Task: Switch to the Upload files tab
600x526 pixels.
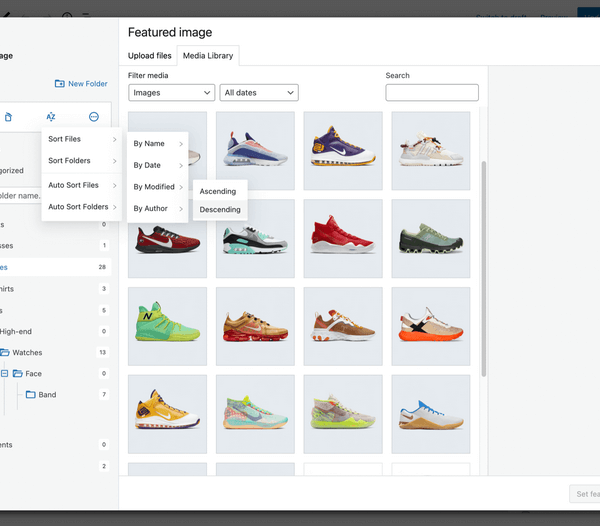Action: 150,56
